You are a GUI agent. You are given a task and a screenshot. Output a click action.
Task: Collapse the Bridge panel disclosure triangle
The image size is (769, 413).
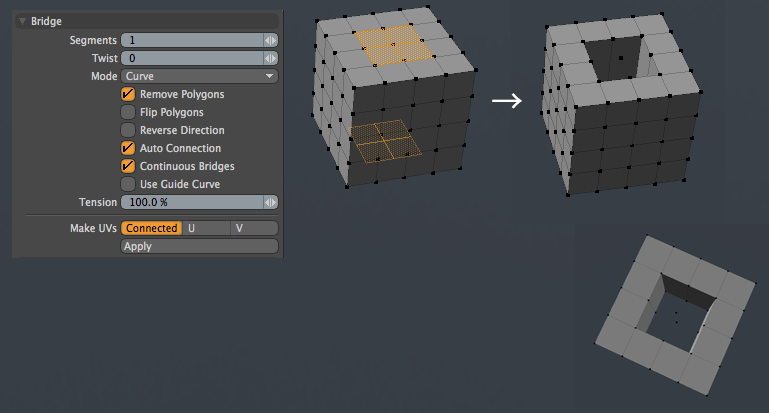coord(22,21)
